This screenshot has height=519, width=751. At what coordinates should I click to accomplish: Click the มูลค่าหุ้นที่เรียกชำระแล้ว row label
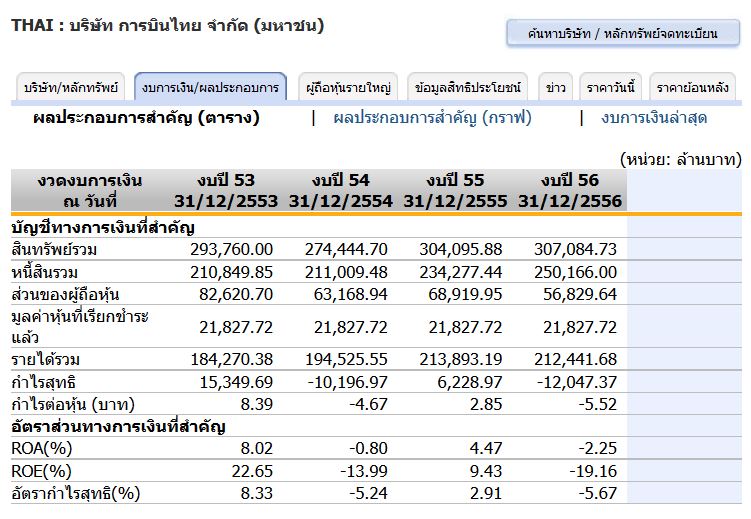point(80,327)
